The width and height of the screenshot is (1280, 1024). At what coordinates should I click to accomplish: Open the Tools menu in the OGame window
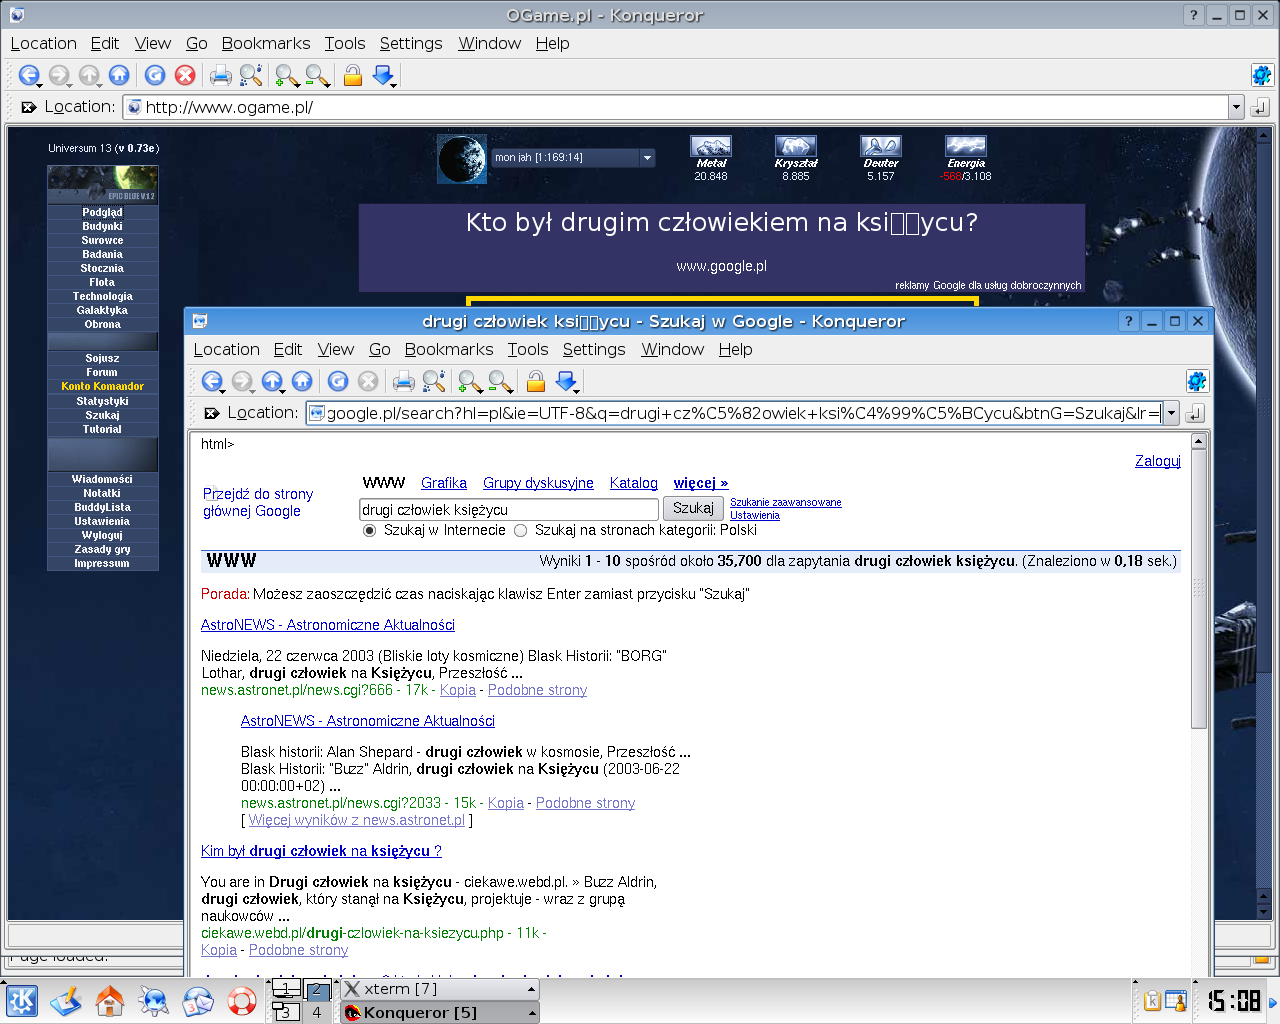pos(344,43)
